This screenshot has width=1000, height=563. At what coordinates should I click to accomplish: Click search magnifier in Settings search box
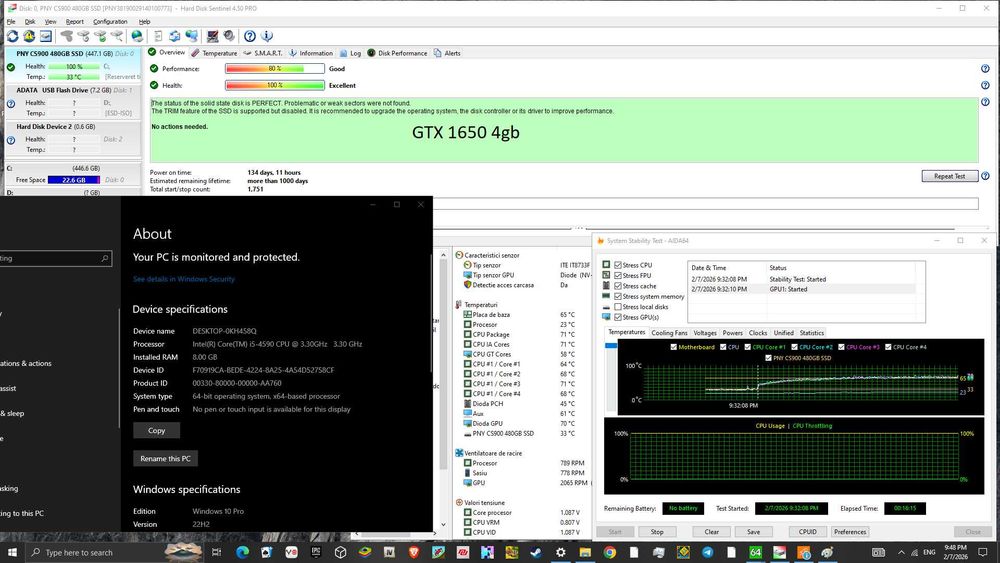coord(105,258)
